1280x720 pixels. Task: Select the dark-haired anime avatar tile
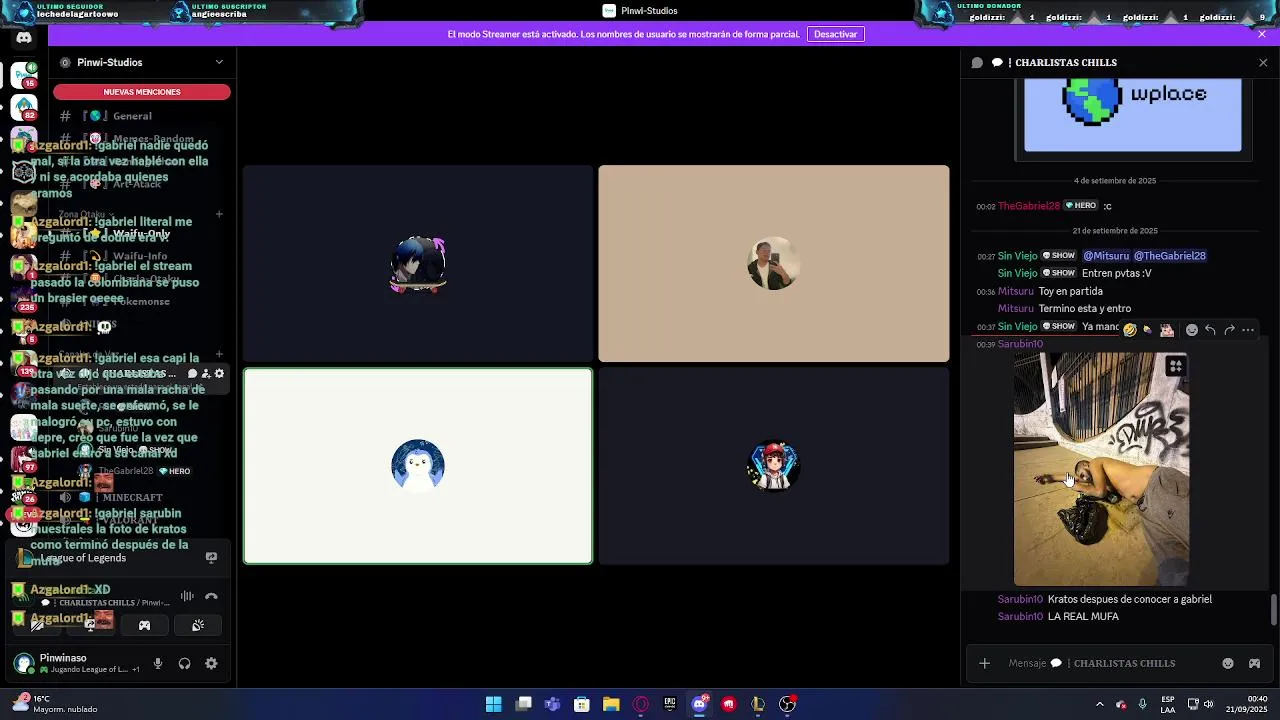click(418, 263)
